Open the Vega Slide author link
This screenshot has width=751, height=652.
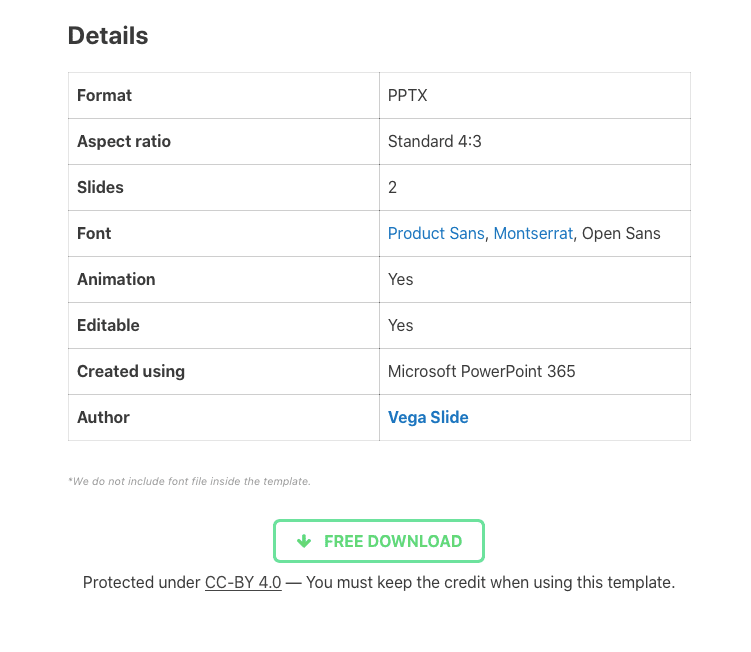(428, 417)
